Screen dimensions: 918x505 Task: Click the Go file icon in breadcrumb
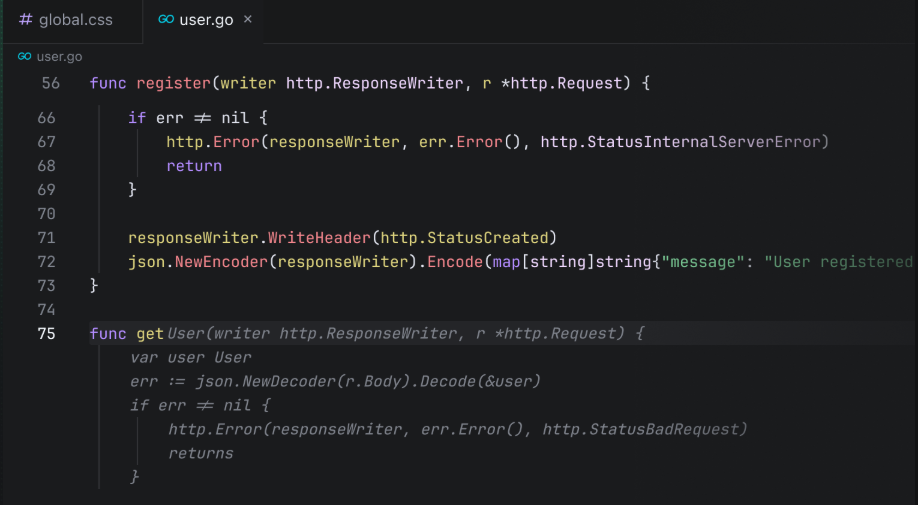[24, 57]
